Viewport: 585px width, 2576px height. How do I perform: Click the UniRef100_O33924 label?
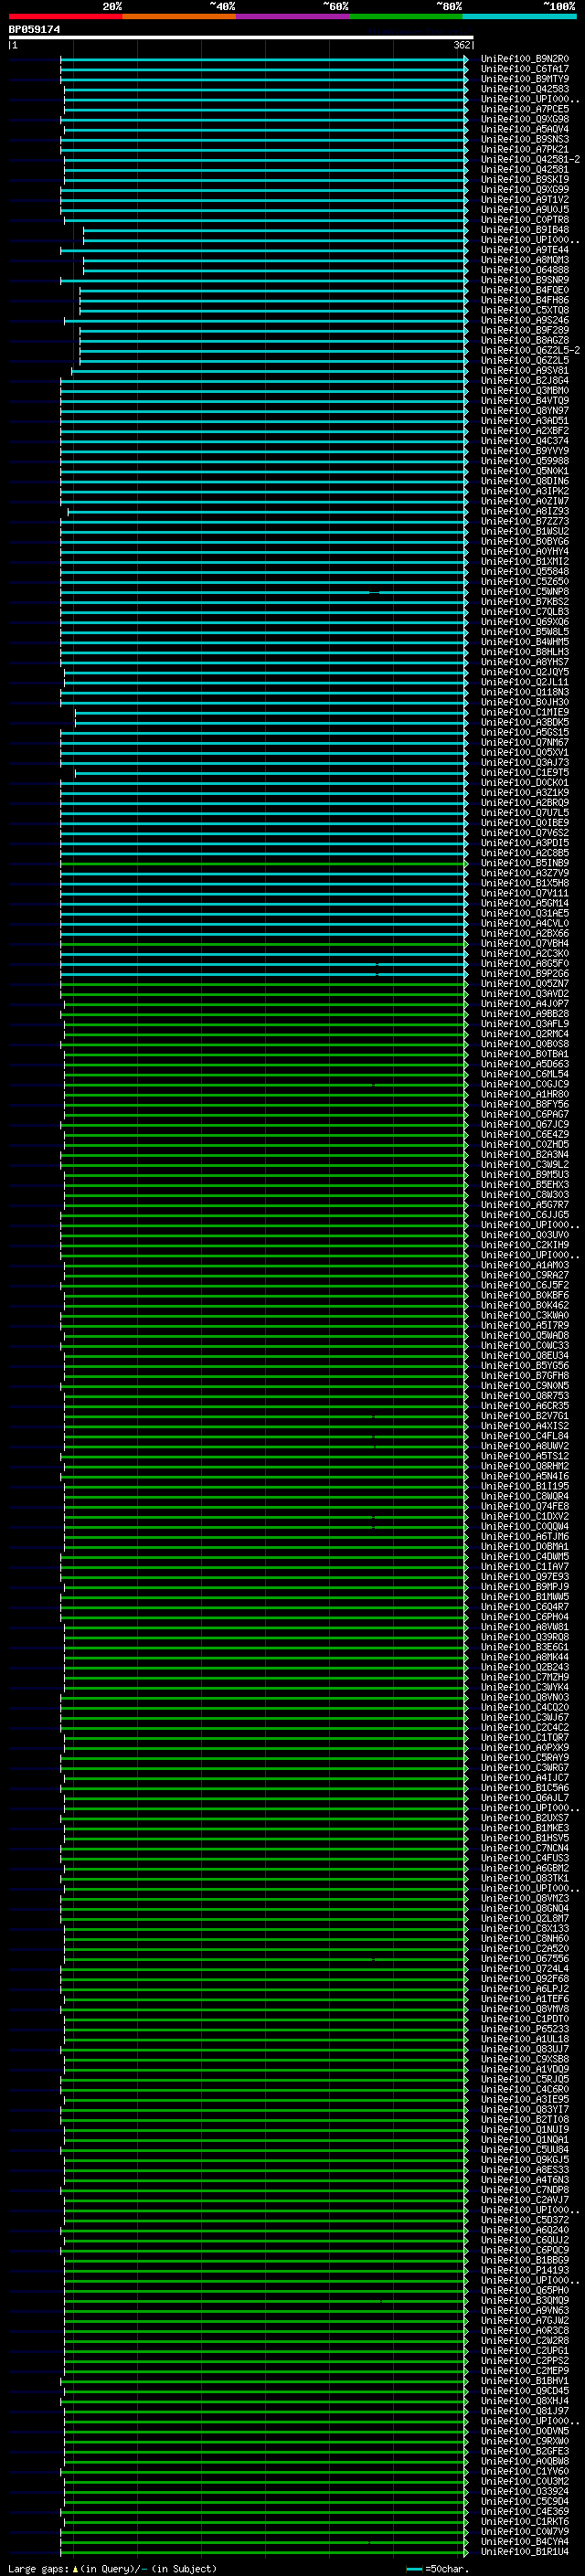[524, 2491]
